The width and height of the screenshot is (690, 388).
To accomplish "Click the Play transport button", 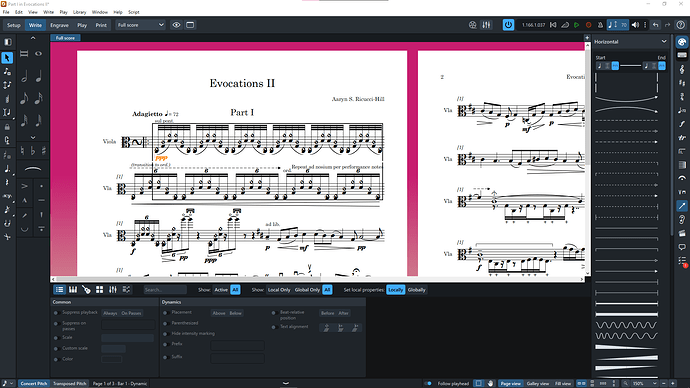I will coord(576,25).
